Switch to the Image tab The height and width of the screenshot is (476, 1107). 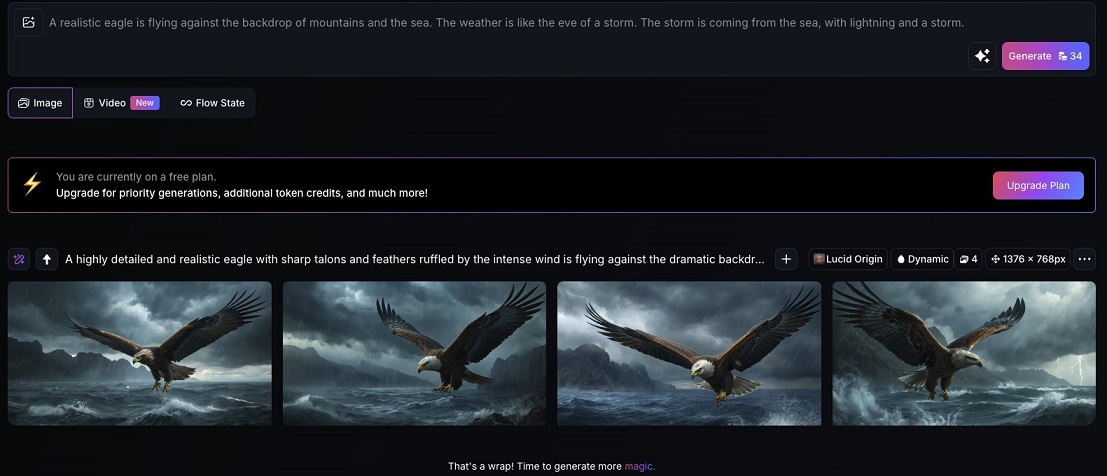tap(40, 103)
